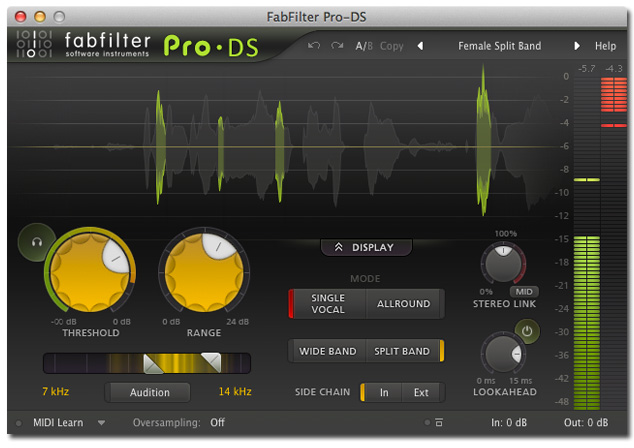Go to previous preset arrow

click(x=421, y=46)
